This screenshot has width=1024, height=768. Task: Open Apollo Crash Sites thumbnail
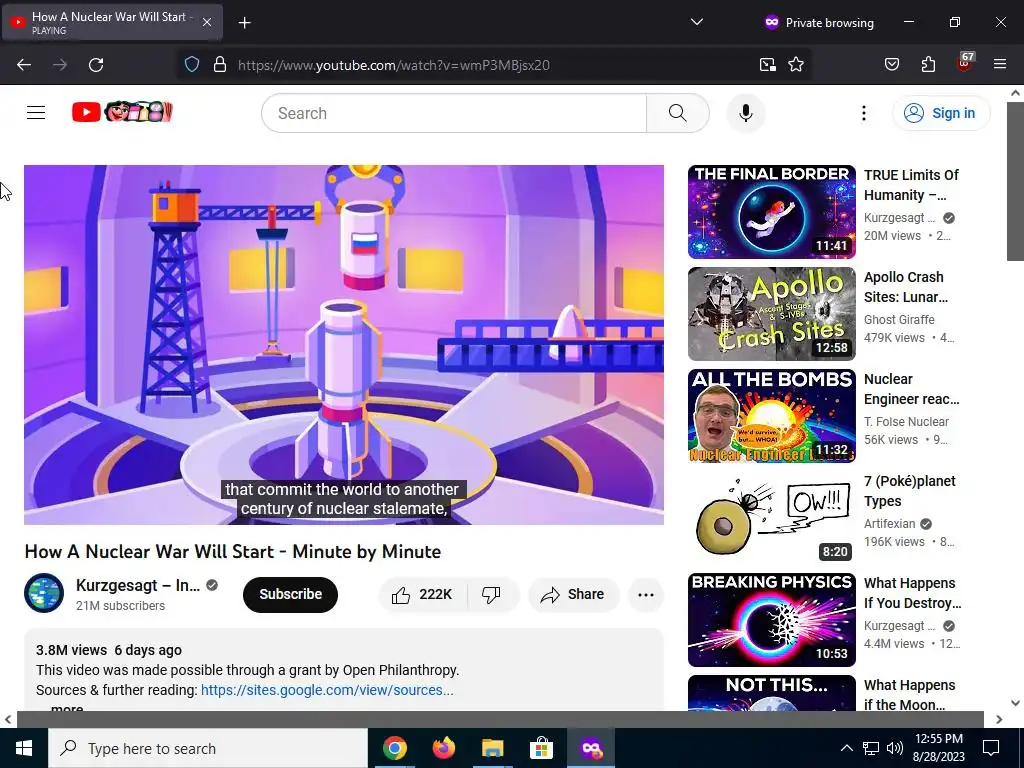point(771,313)
